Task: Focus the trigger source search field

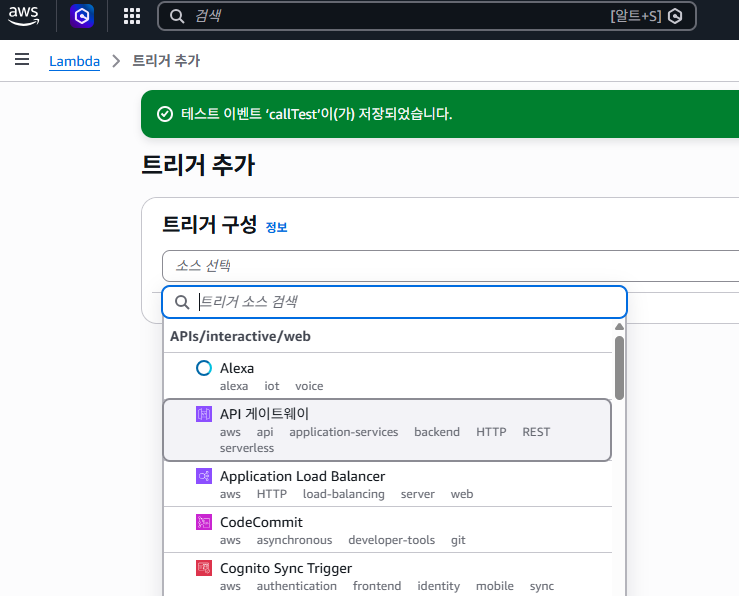Action: (394, 302)
